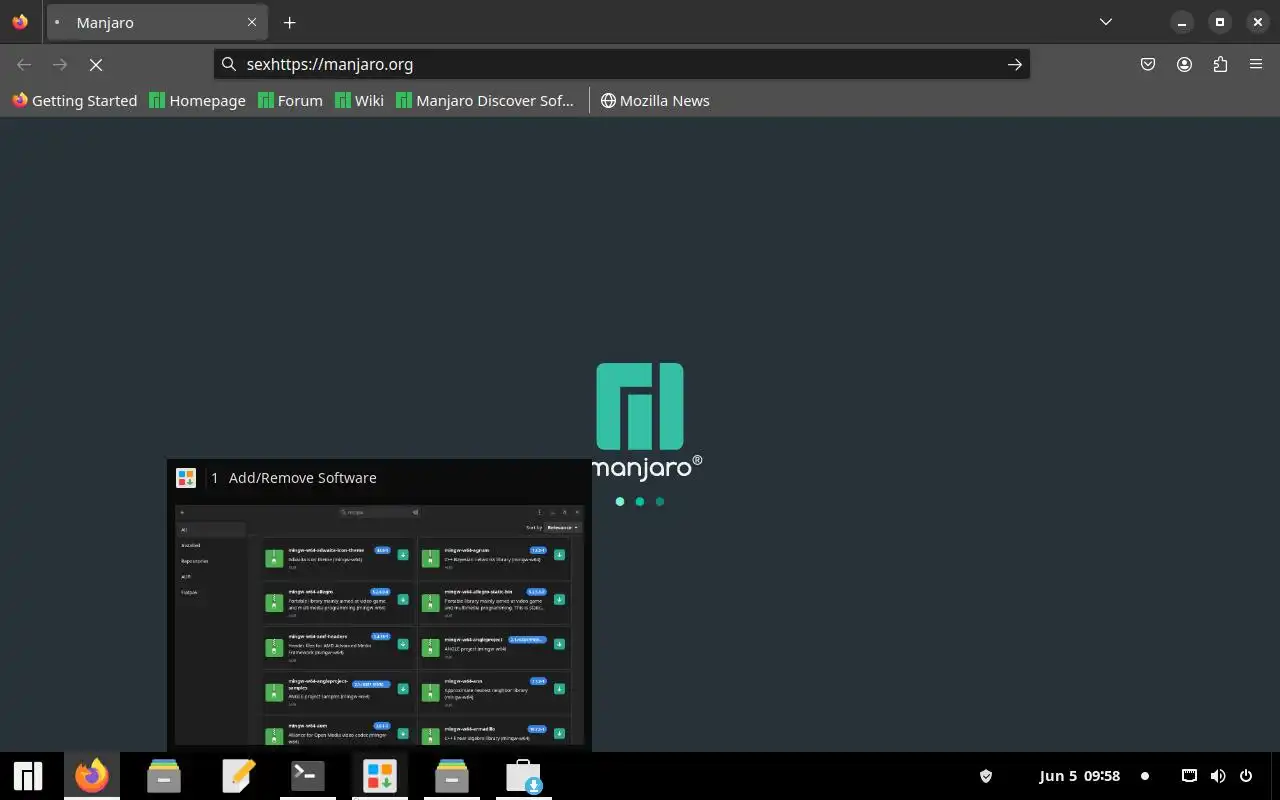Open the Wiki bookmark
Screen dimensions: 1280x800
coord(359,100)
